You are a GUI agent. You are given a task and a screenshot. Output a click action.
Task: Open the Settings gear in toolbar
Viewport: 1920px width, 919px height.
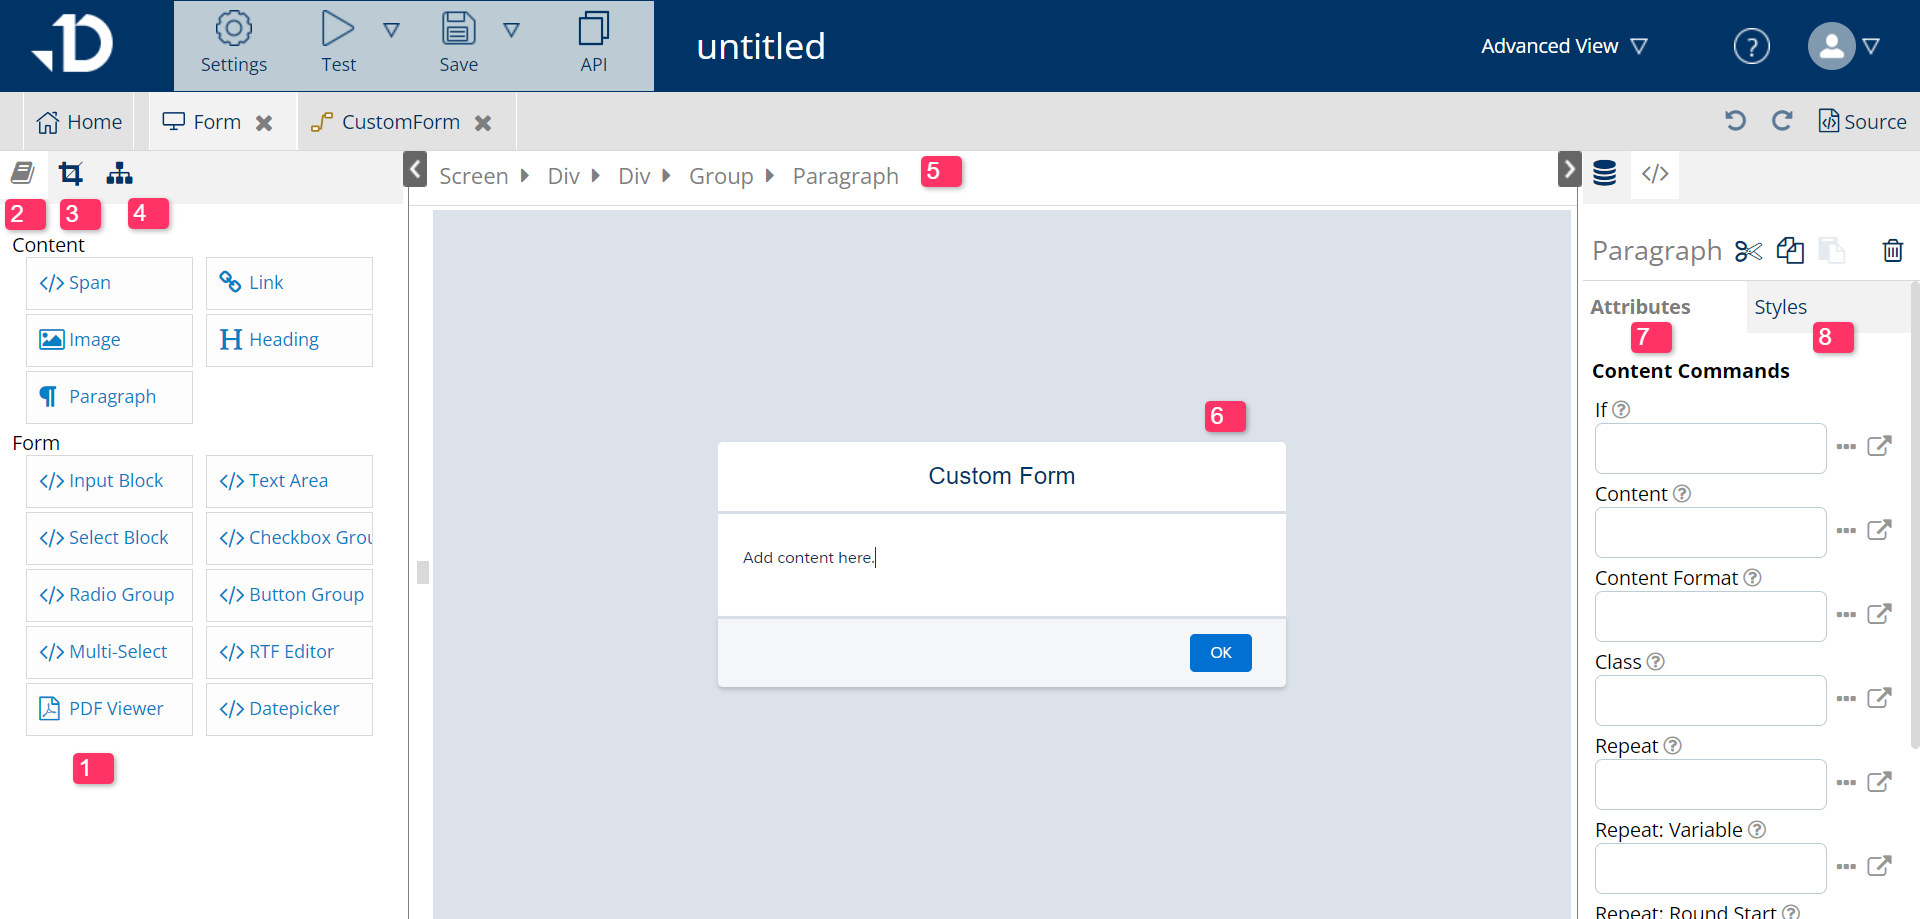pyautogui.click(x=233, y=30)
